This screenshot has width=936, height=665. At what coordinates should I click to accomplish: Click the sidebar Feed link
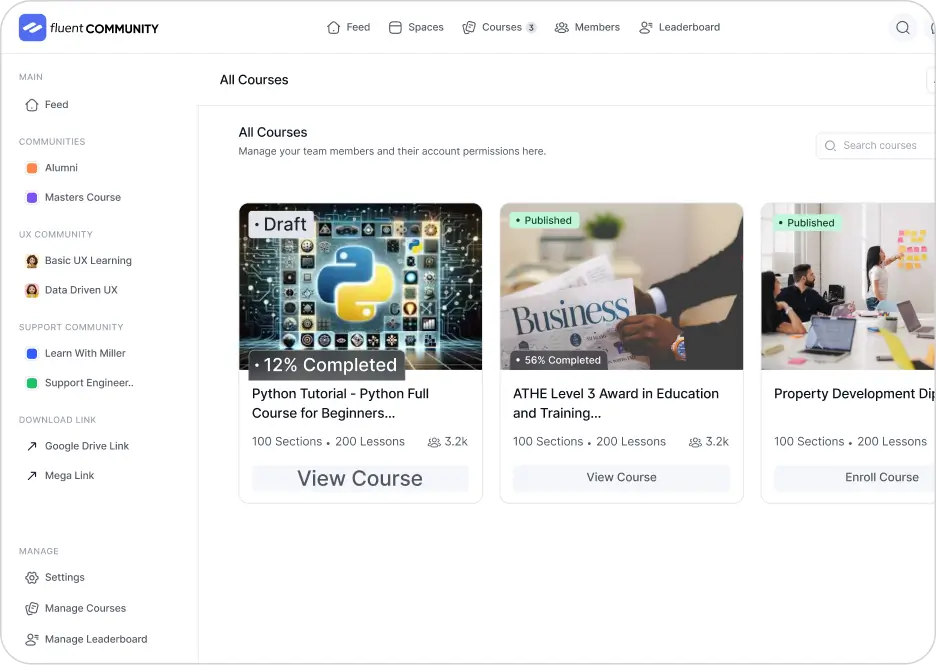pos(57,105)
